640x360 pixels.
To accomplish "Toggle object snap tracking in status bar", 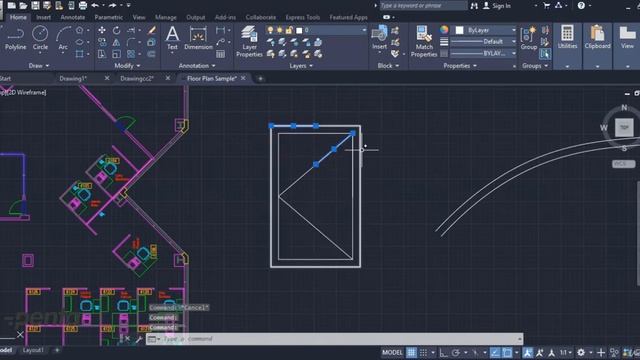I will 495,352.
